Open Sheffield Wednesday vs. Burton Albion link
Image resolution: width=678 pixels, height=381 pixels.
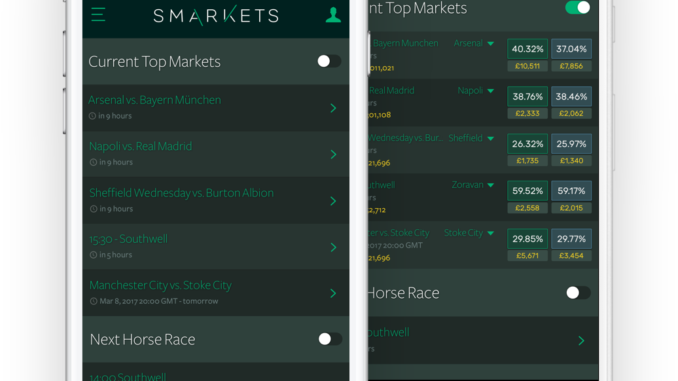click(181, 193)
